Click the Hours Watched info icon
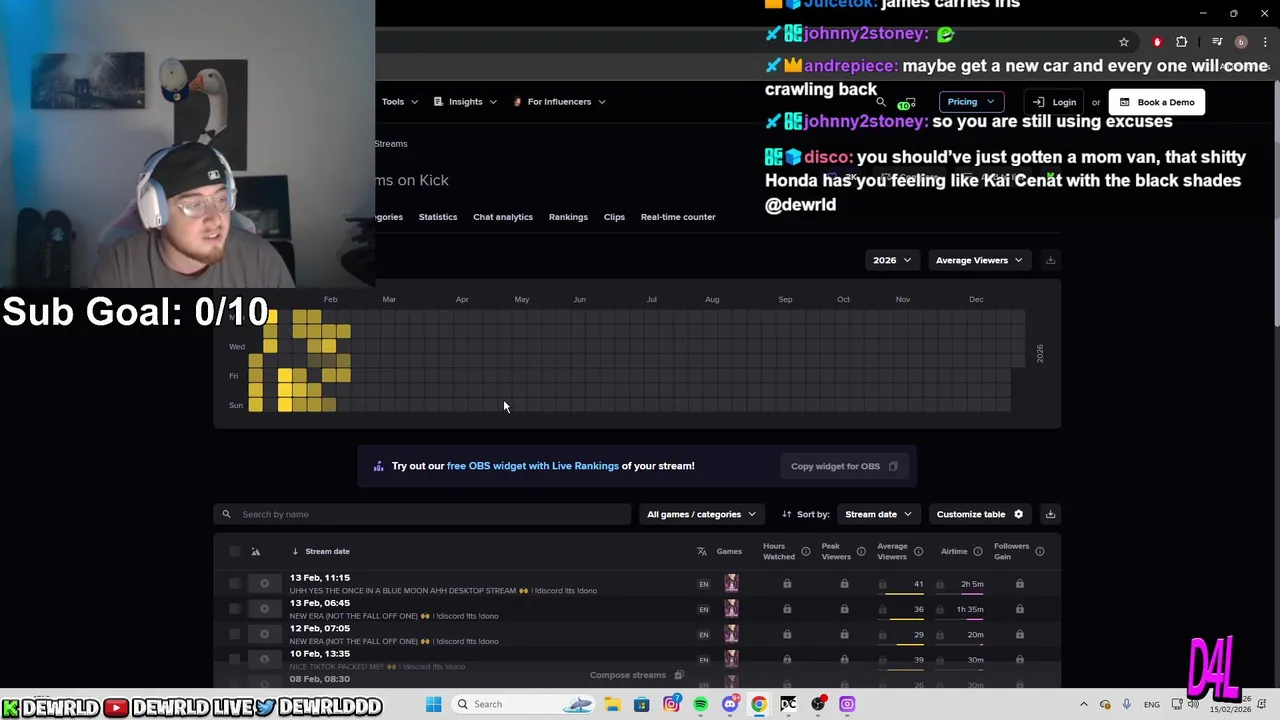The image size is (1280, 720). pyautogui.click(x=806, y=551)
